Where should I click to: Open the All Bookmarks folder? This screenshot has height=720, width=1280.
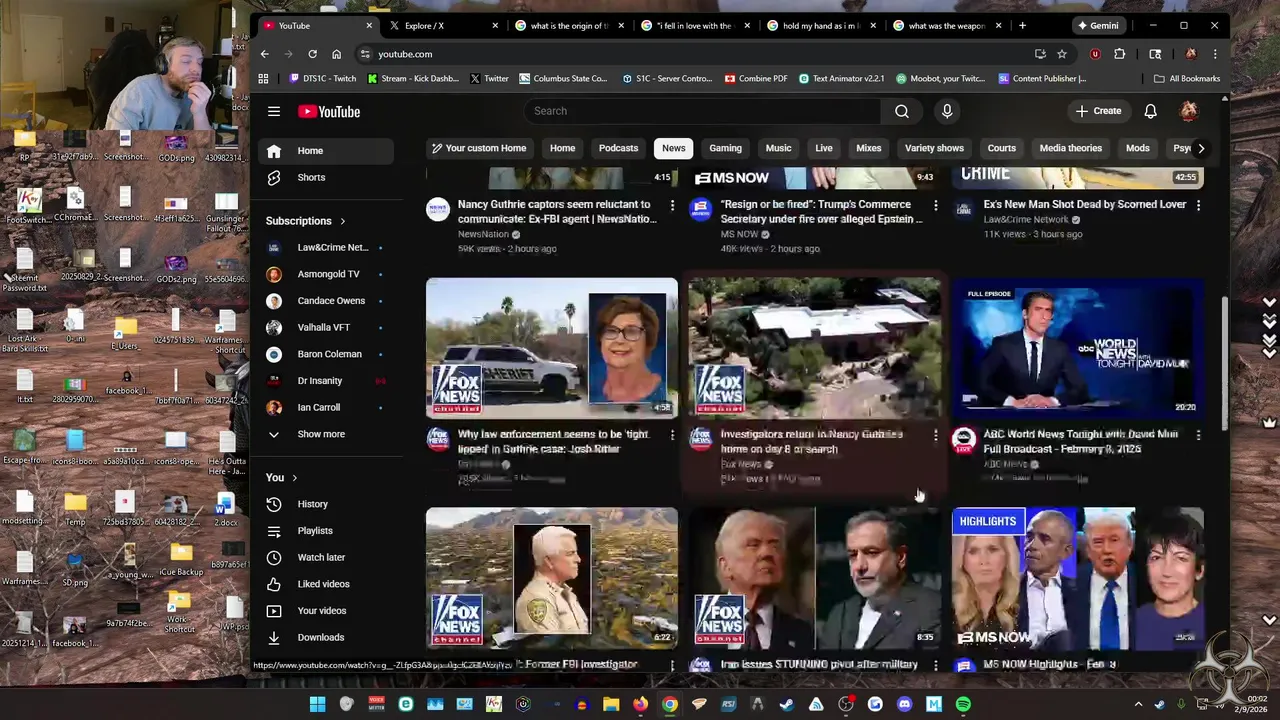1187,78
